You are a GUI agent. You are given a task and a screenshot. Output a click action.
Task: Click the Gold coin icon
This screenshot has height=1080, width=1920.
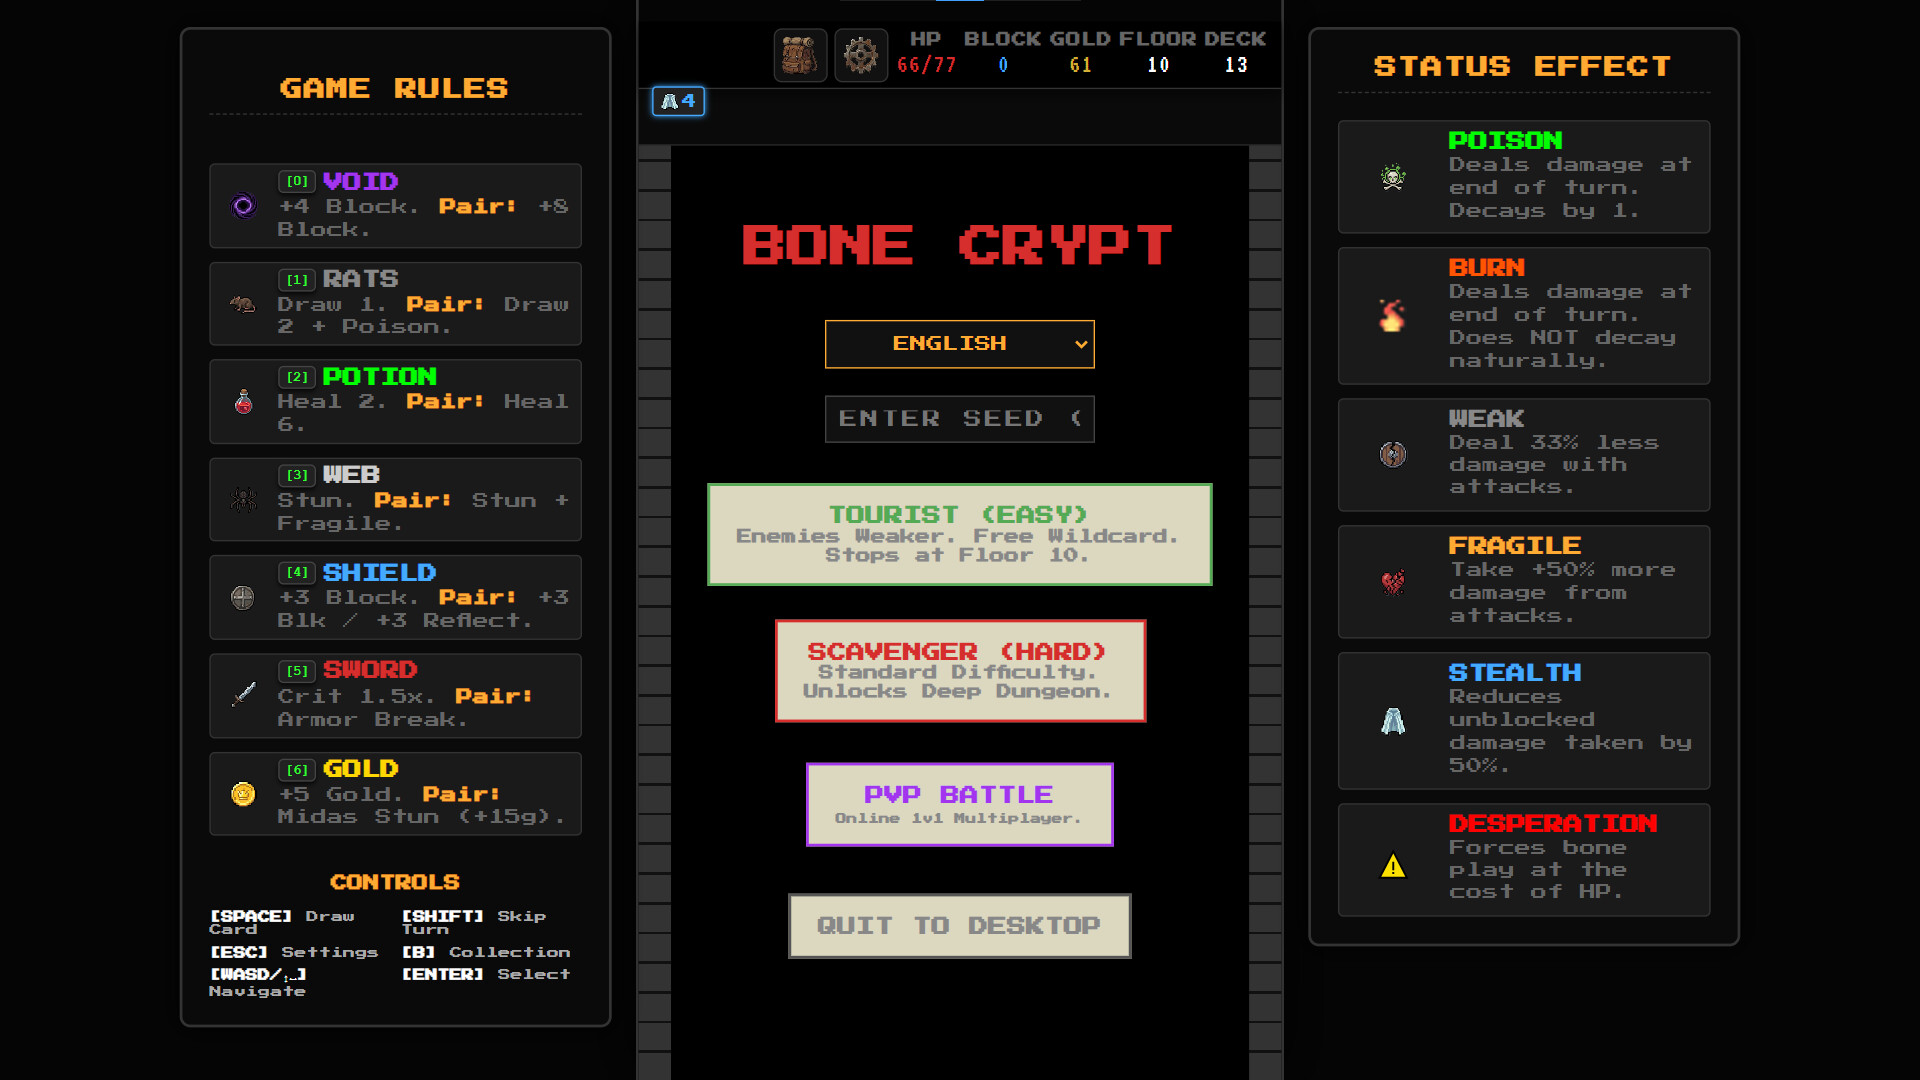tap(243, 794)
